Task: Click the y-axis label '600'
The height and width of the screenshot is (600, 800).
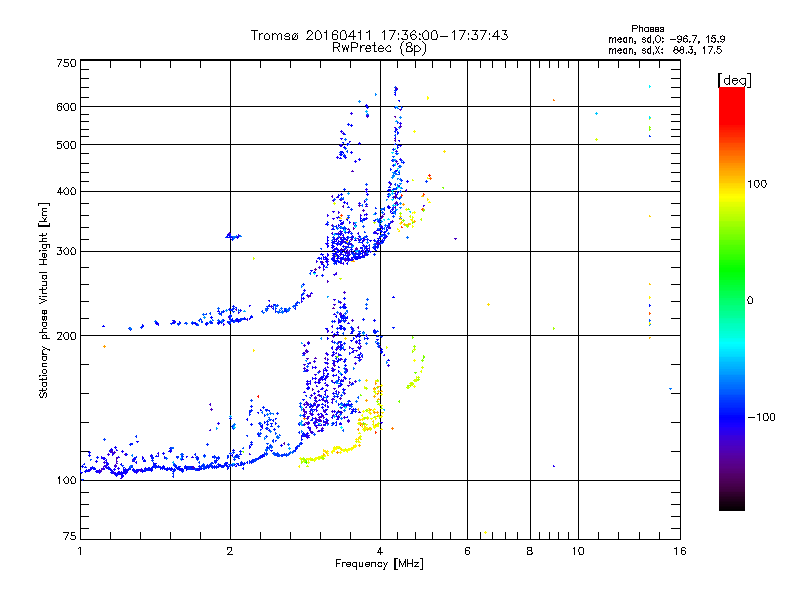Action: [x=67, y=107]
